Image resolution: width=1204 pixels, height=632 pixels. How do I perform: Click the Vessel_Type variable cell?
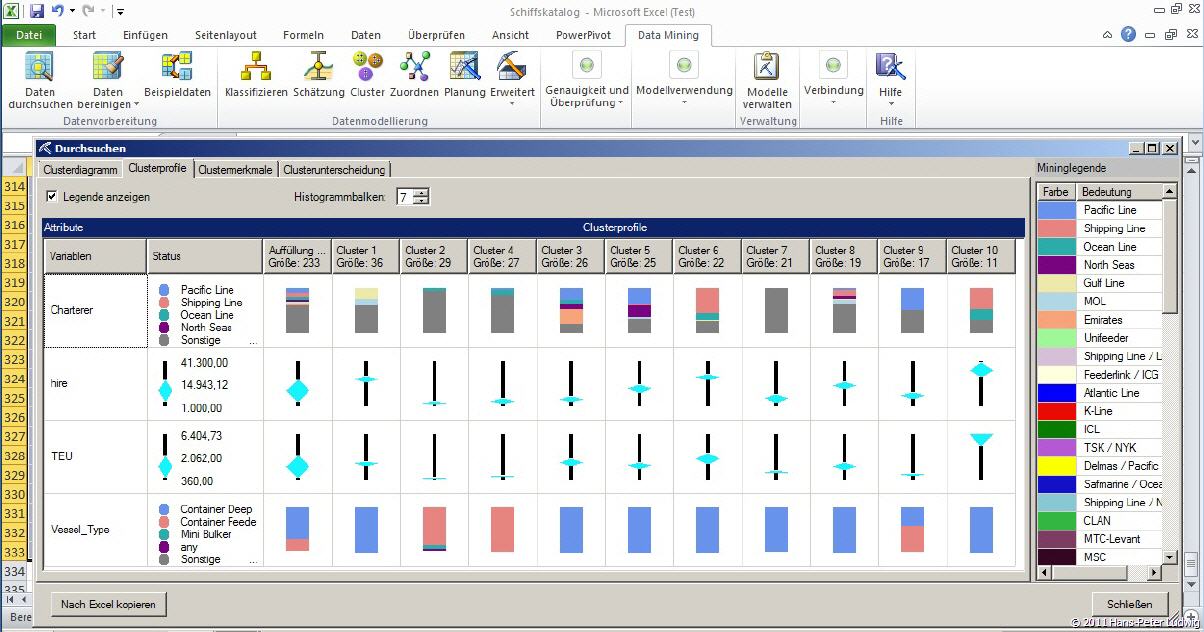[x=95, y=529]
